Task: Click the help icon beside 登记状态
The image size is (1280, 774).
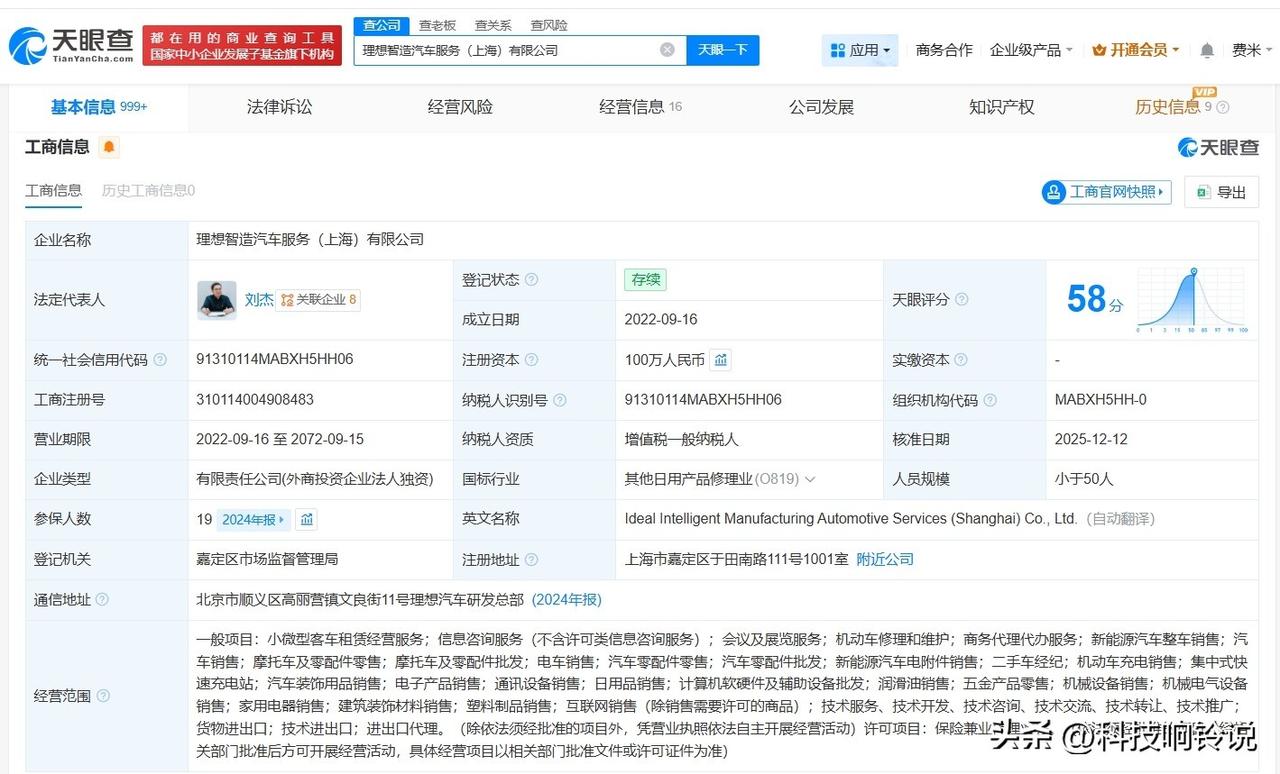Action: (531, 280)
